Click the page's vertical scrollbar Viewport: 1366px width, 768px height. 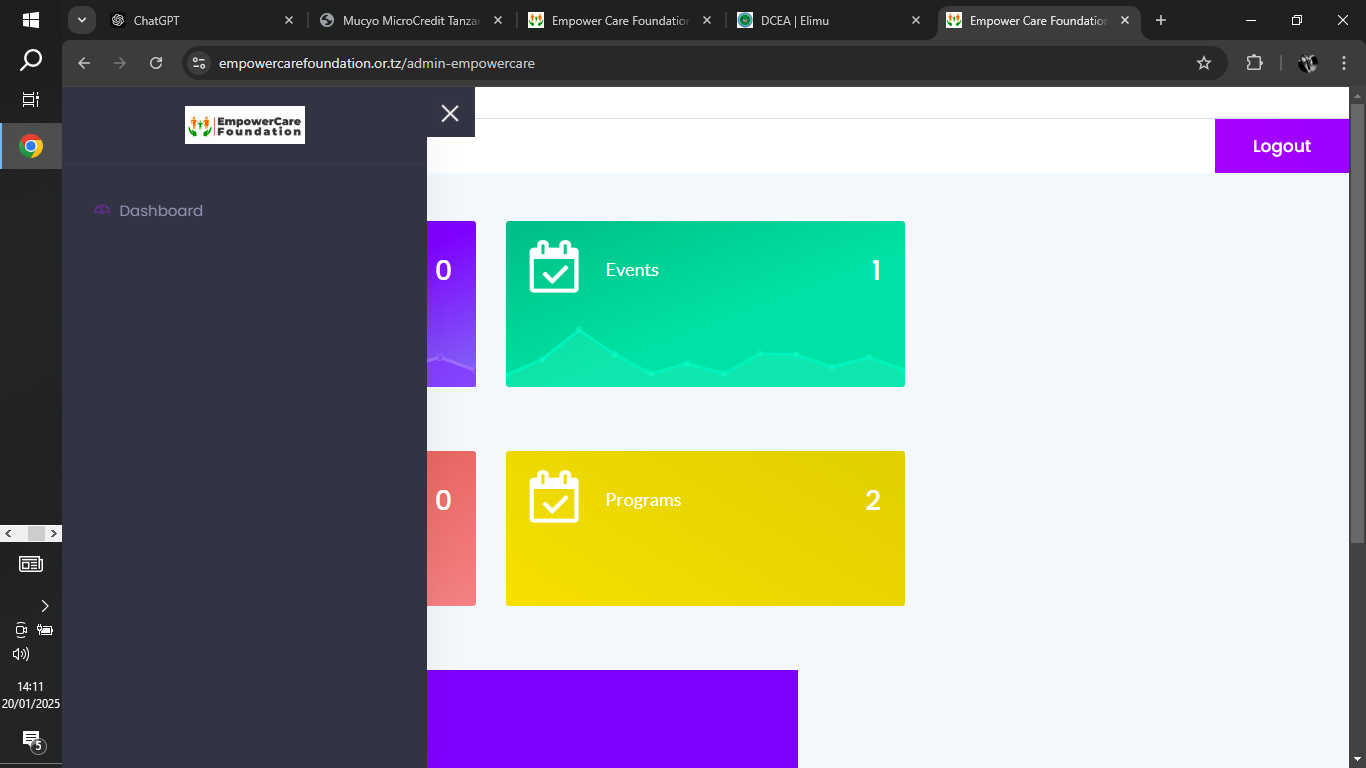[x=1357, y=320]
